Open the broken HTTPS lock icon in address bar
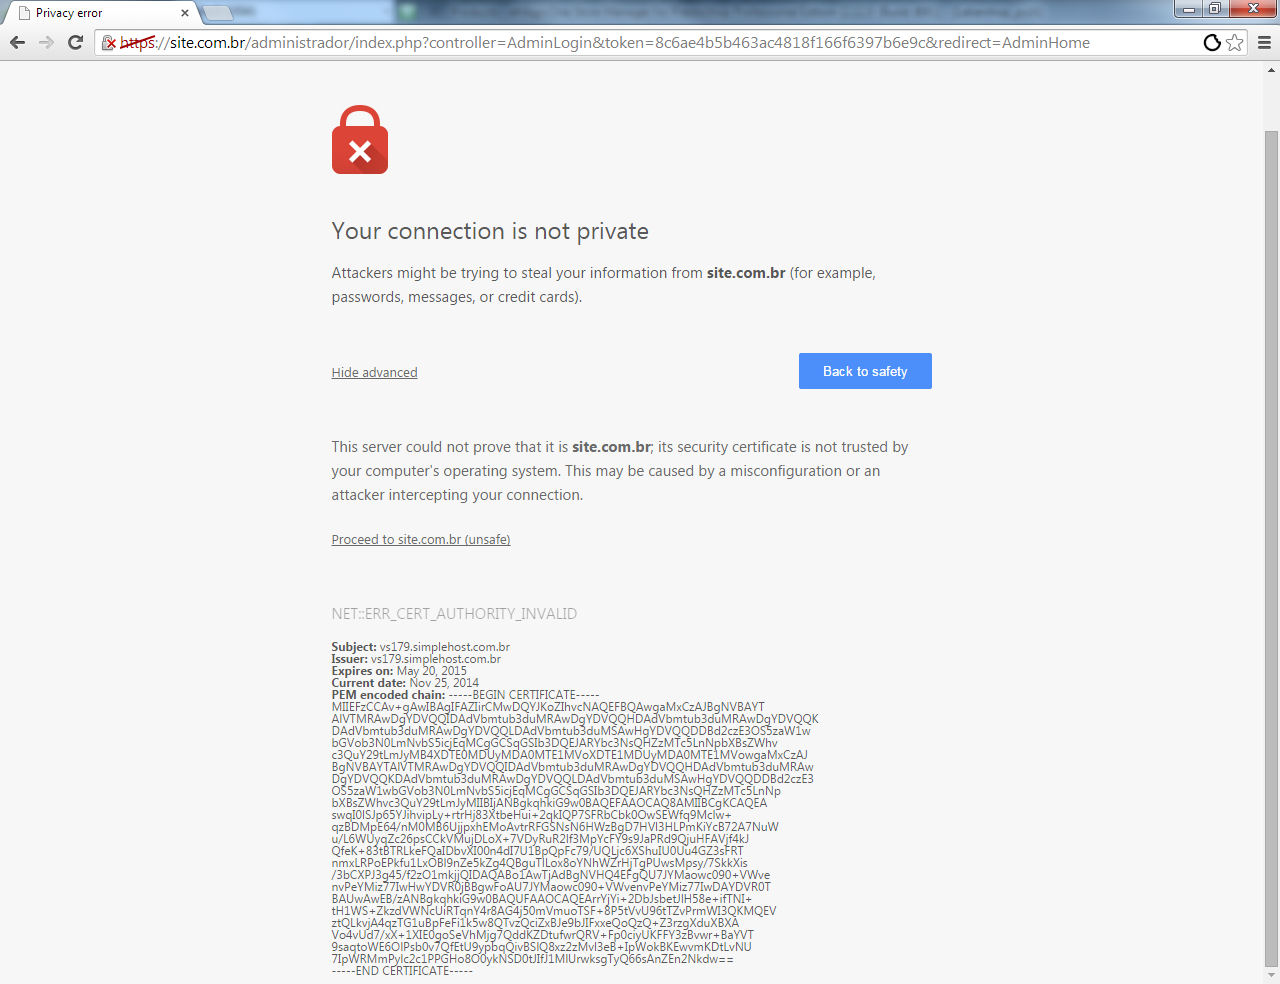 (x=110, y=43)
